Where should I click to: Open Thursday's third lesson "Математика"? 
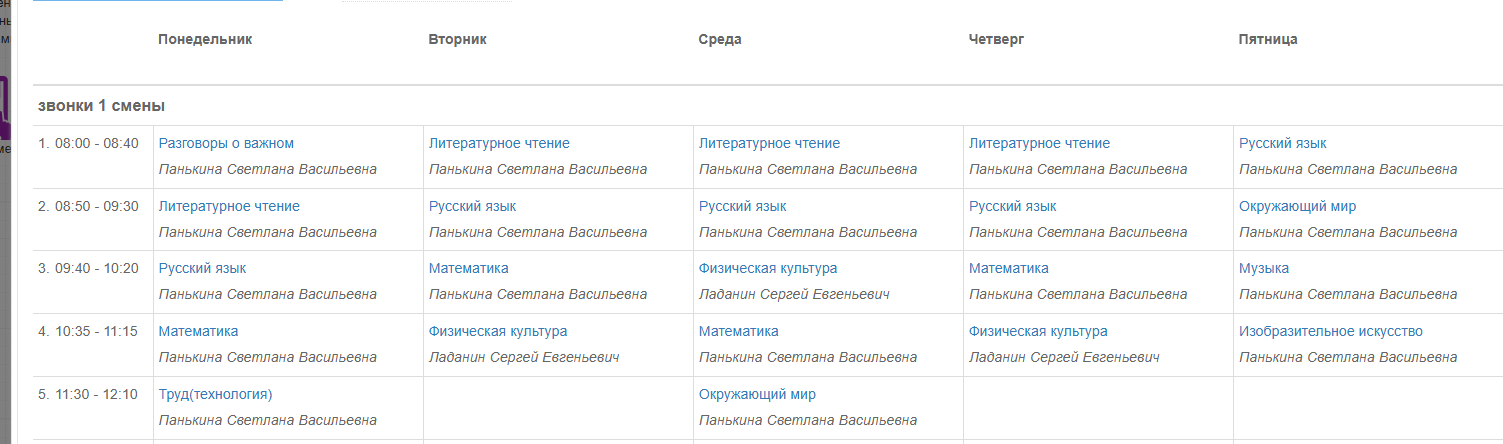[1008, 268]
